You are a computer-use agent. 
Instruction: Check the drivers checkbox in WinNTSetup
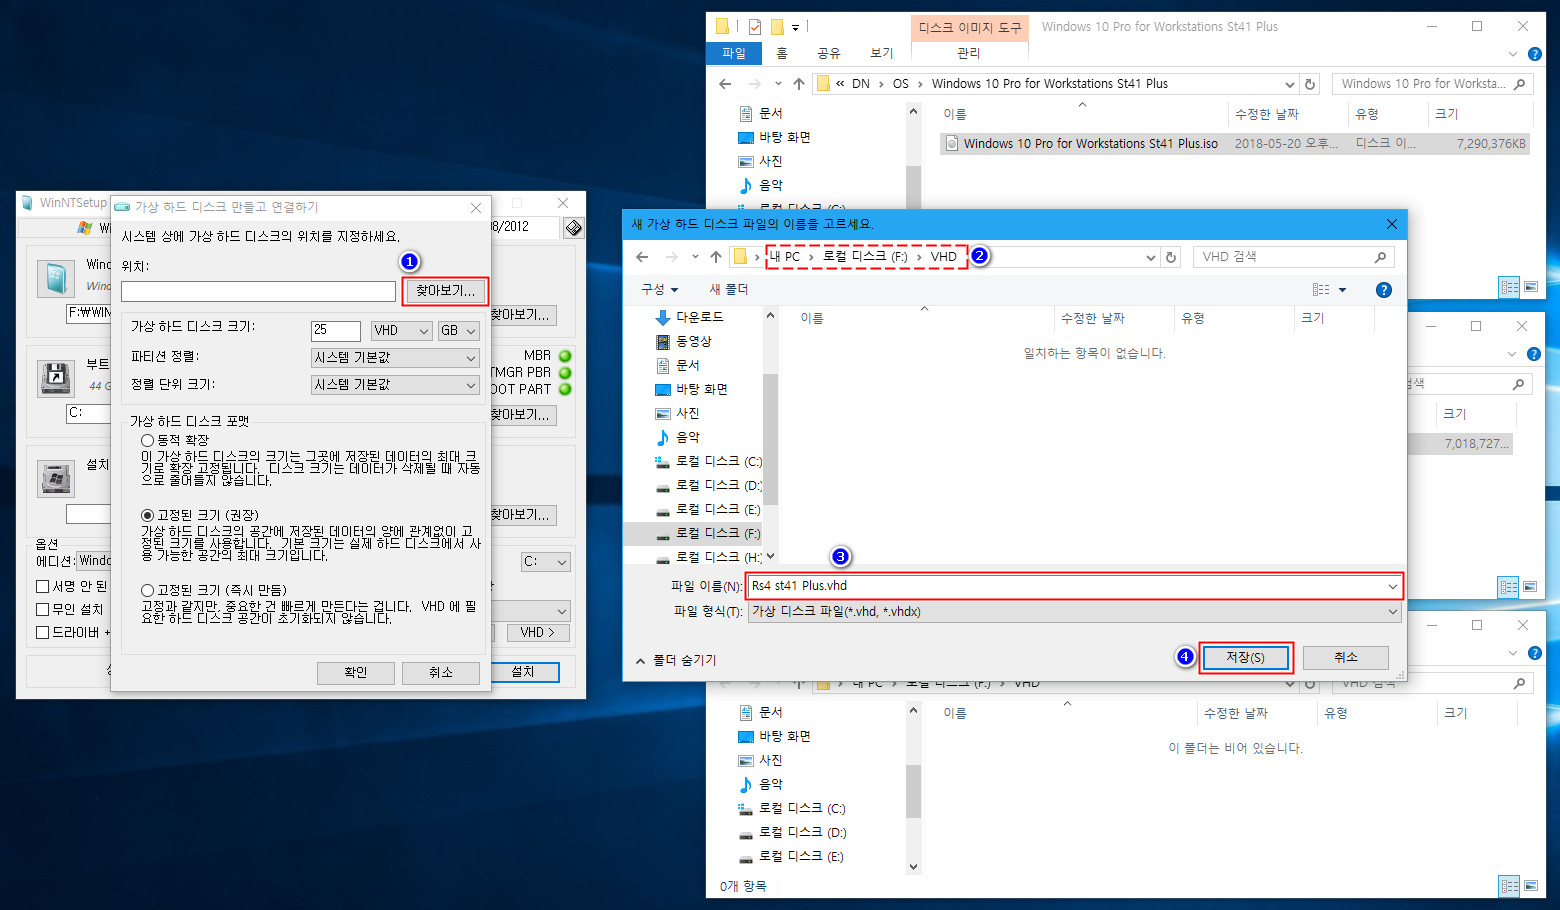point(43,633)
